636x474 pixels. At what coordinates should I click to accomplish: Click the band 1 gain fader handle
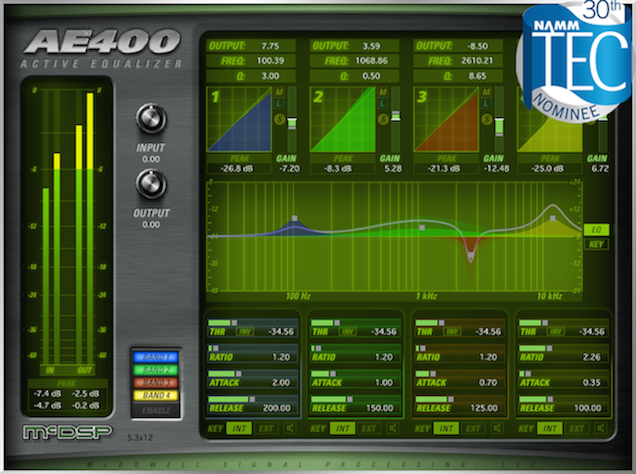[x=292, y=122]
